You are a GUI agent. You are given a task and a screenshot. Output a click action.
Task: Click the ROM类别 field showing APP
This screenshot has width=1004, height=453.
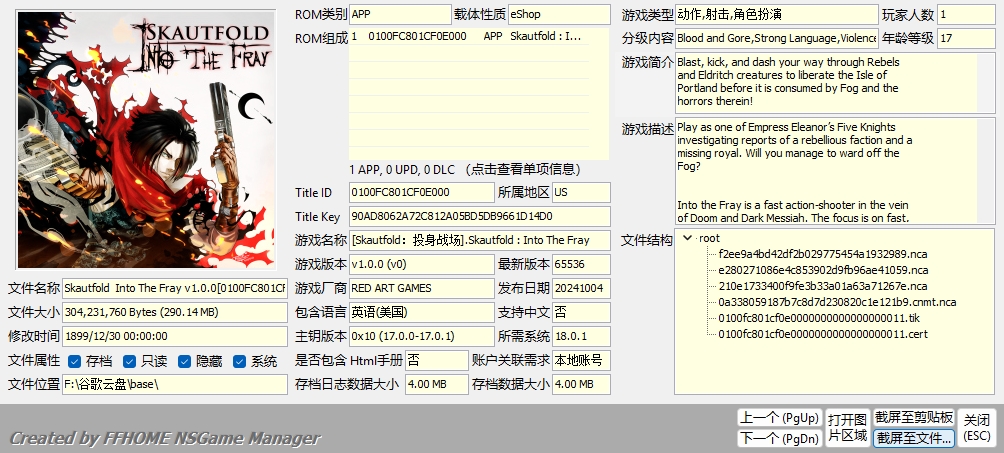pos(401,14)
